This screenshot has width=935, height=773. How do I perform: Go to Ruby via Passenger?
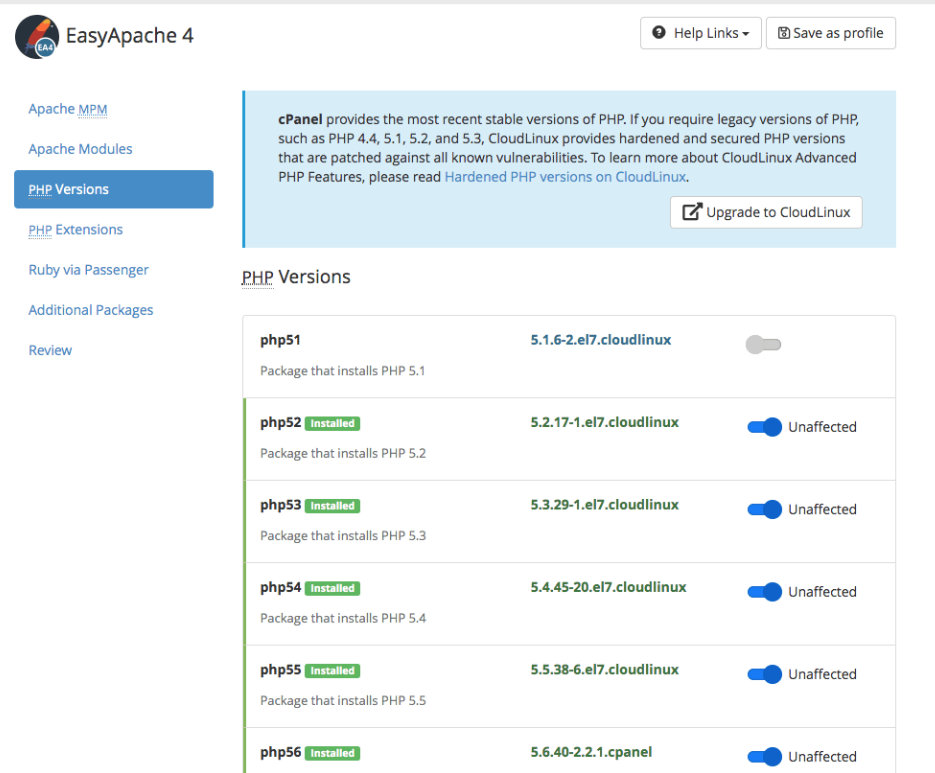(x=88, y=270)
